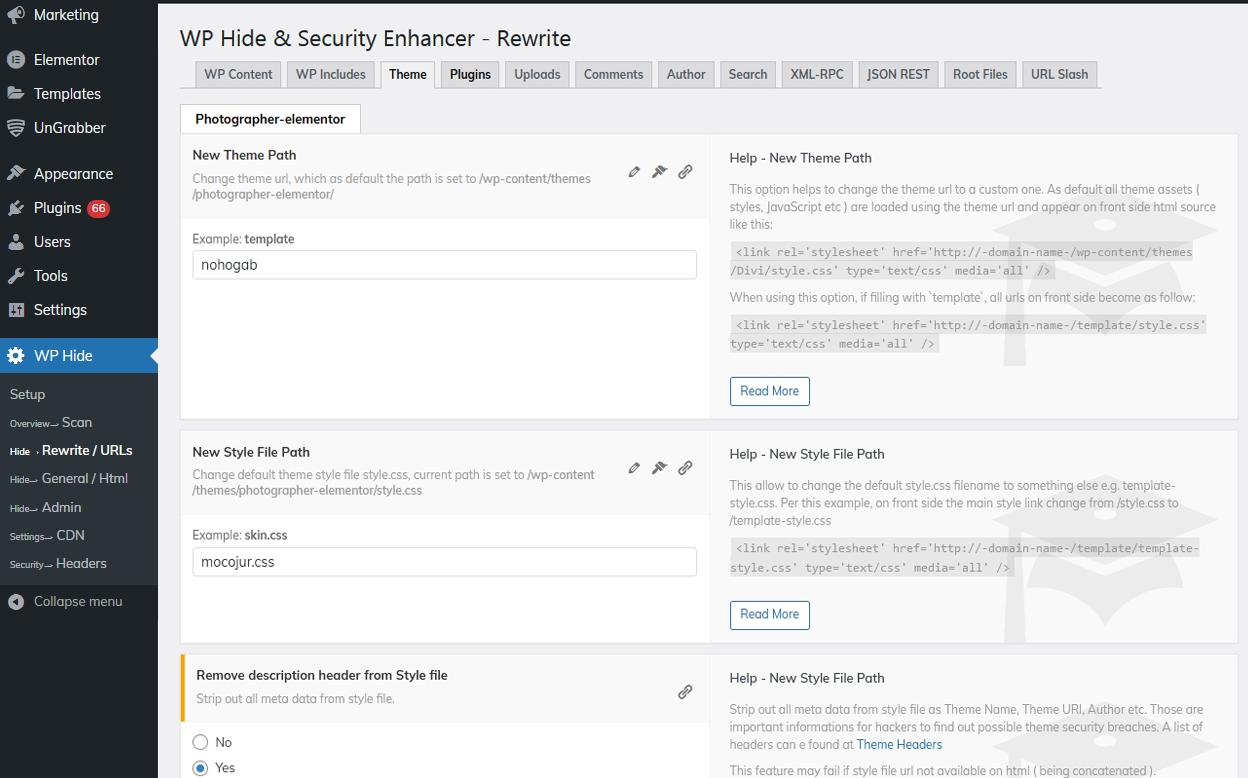Open the URL Slash tab
Screen dimensions: 1248x778
[x=1059, y=74]
